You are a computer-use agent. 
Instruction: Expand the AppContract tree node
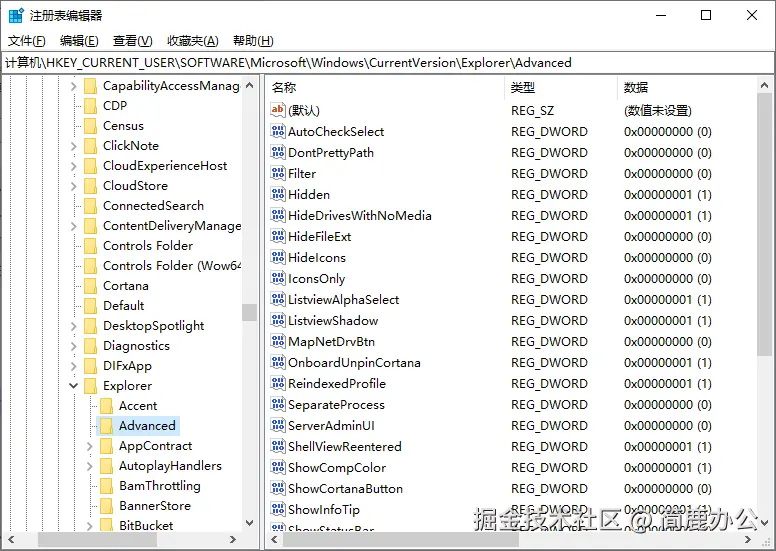[90, 446]
